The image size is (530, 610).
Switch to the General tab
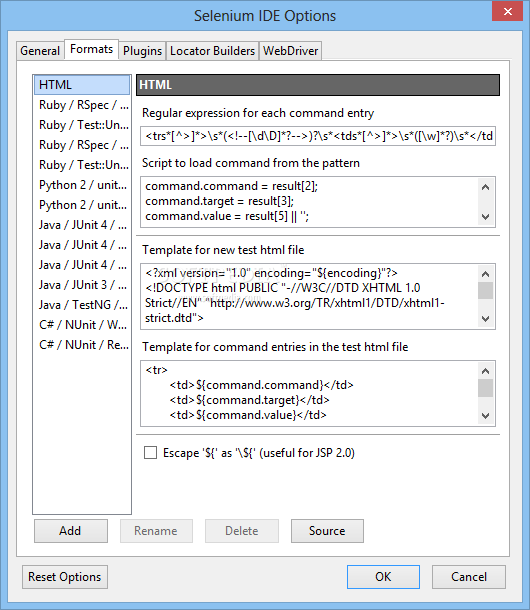coord(40,51)
